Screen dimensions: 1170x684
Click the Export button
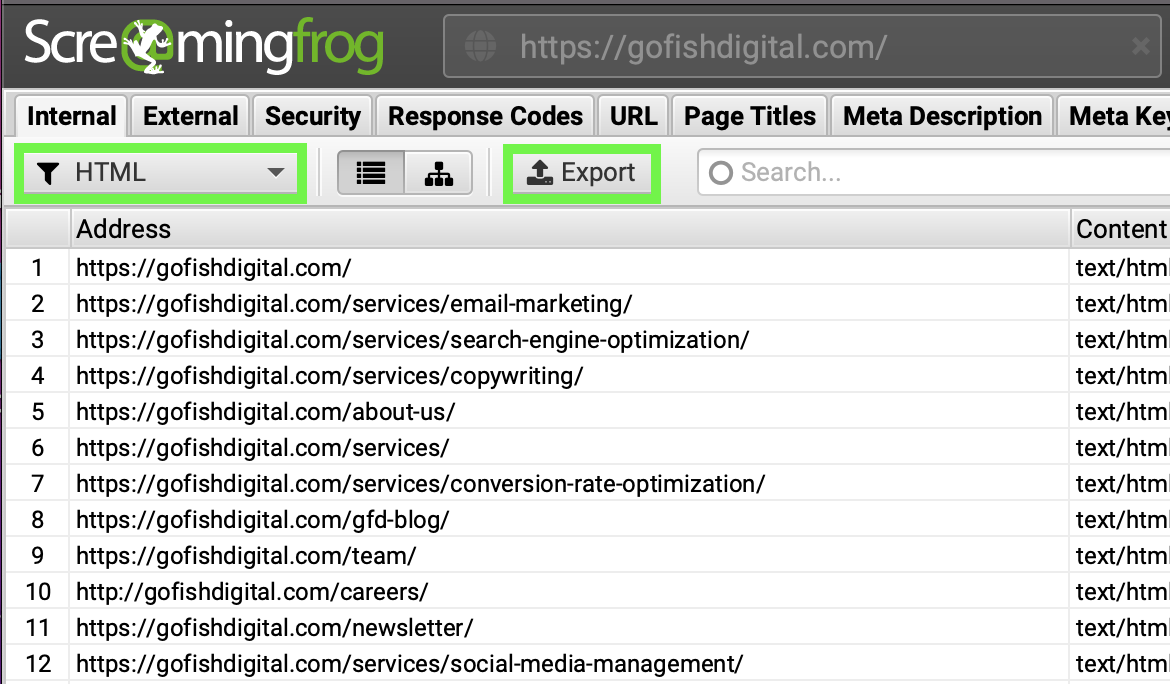point(581,171)
